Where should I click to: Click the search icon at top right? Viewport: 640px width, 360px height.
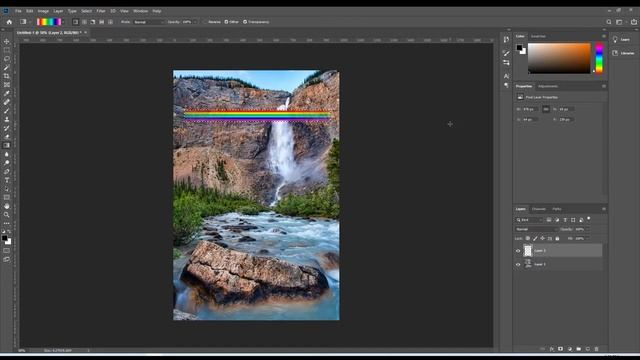pyautogui.click(x=609, y=22)
